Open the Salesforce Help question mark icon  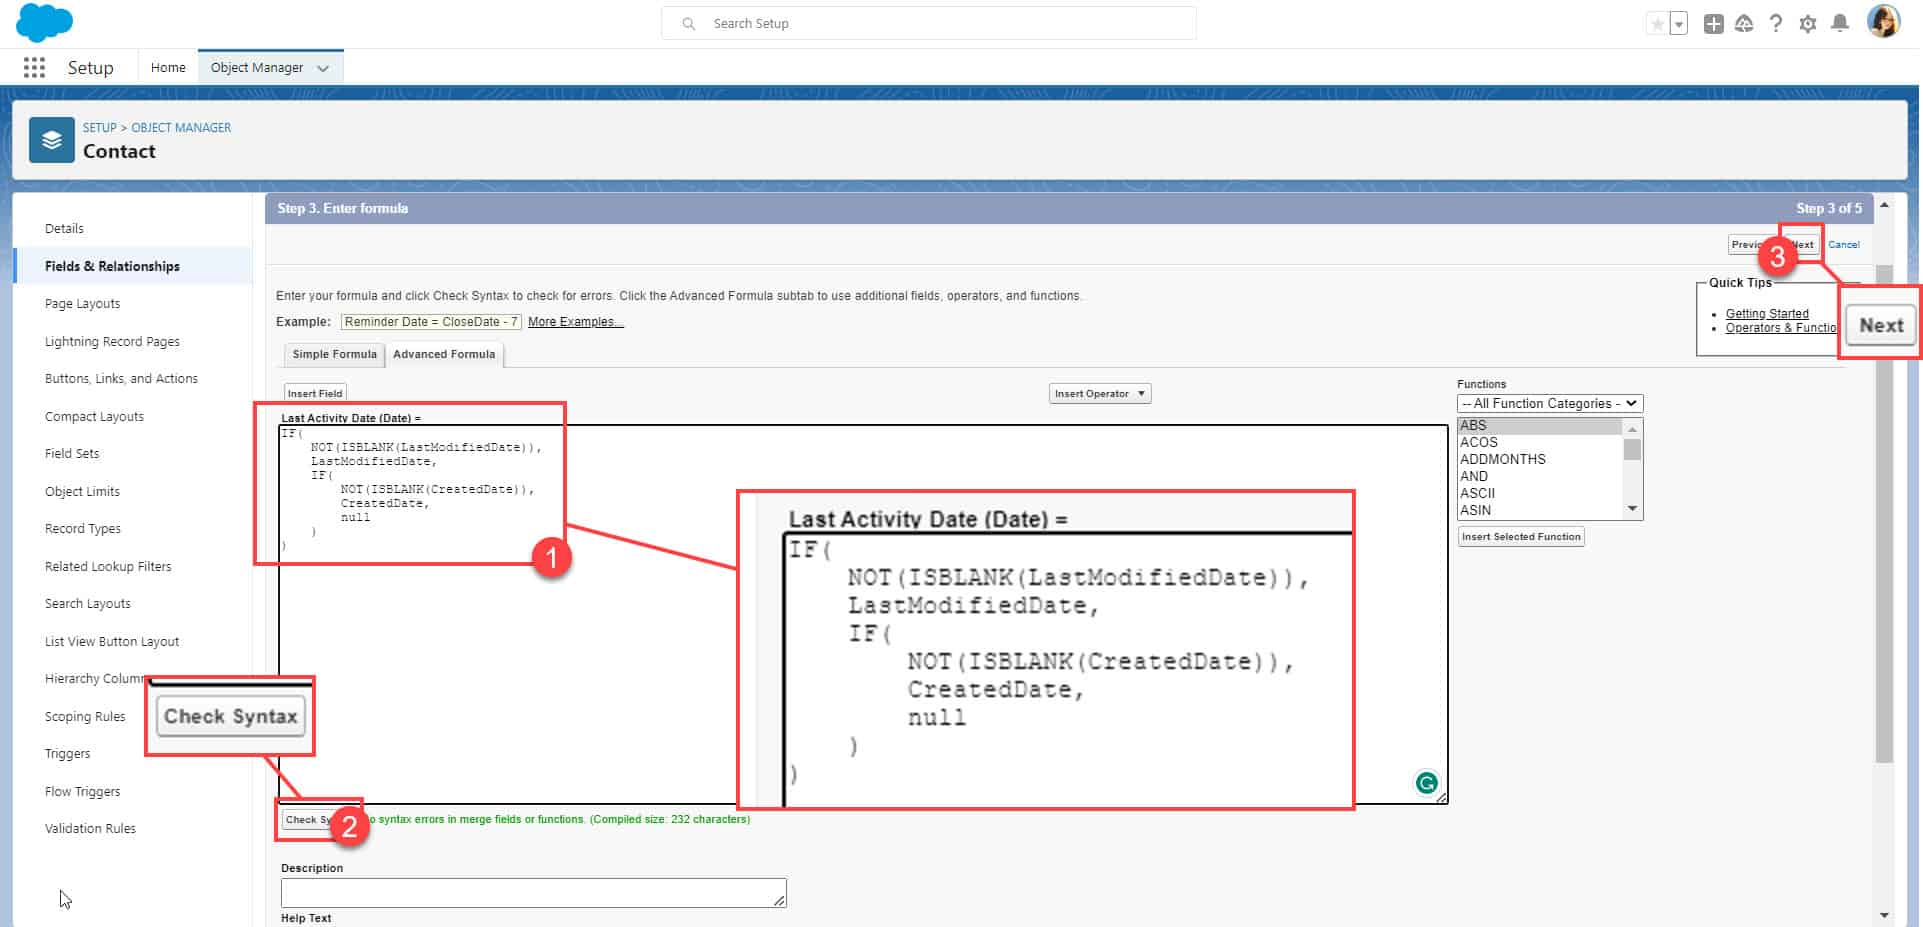click(x=1776, y=23)
